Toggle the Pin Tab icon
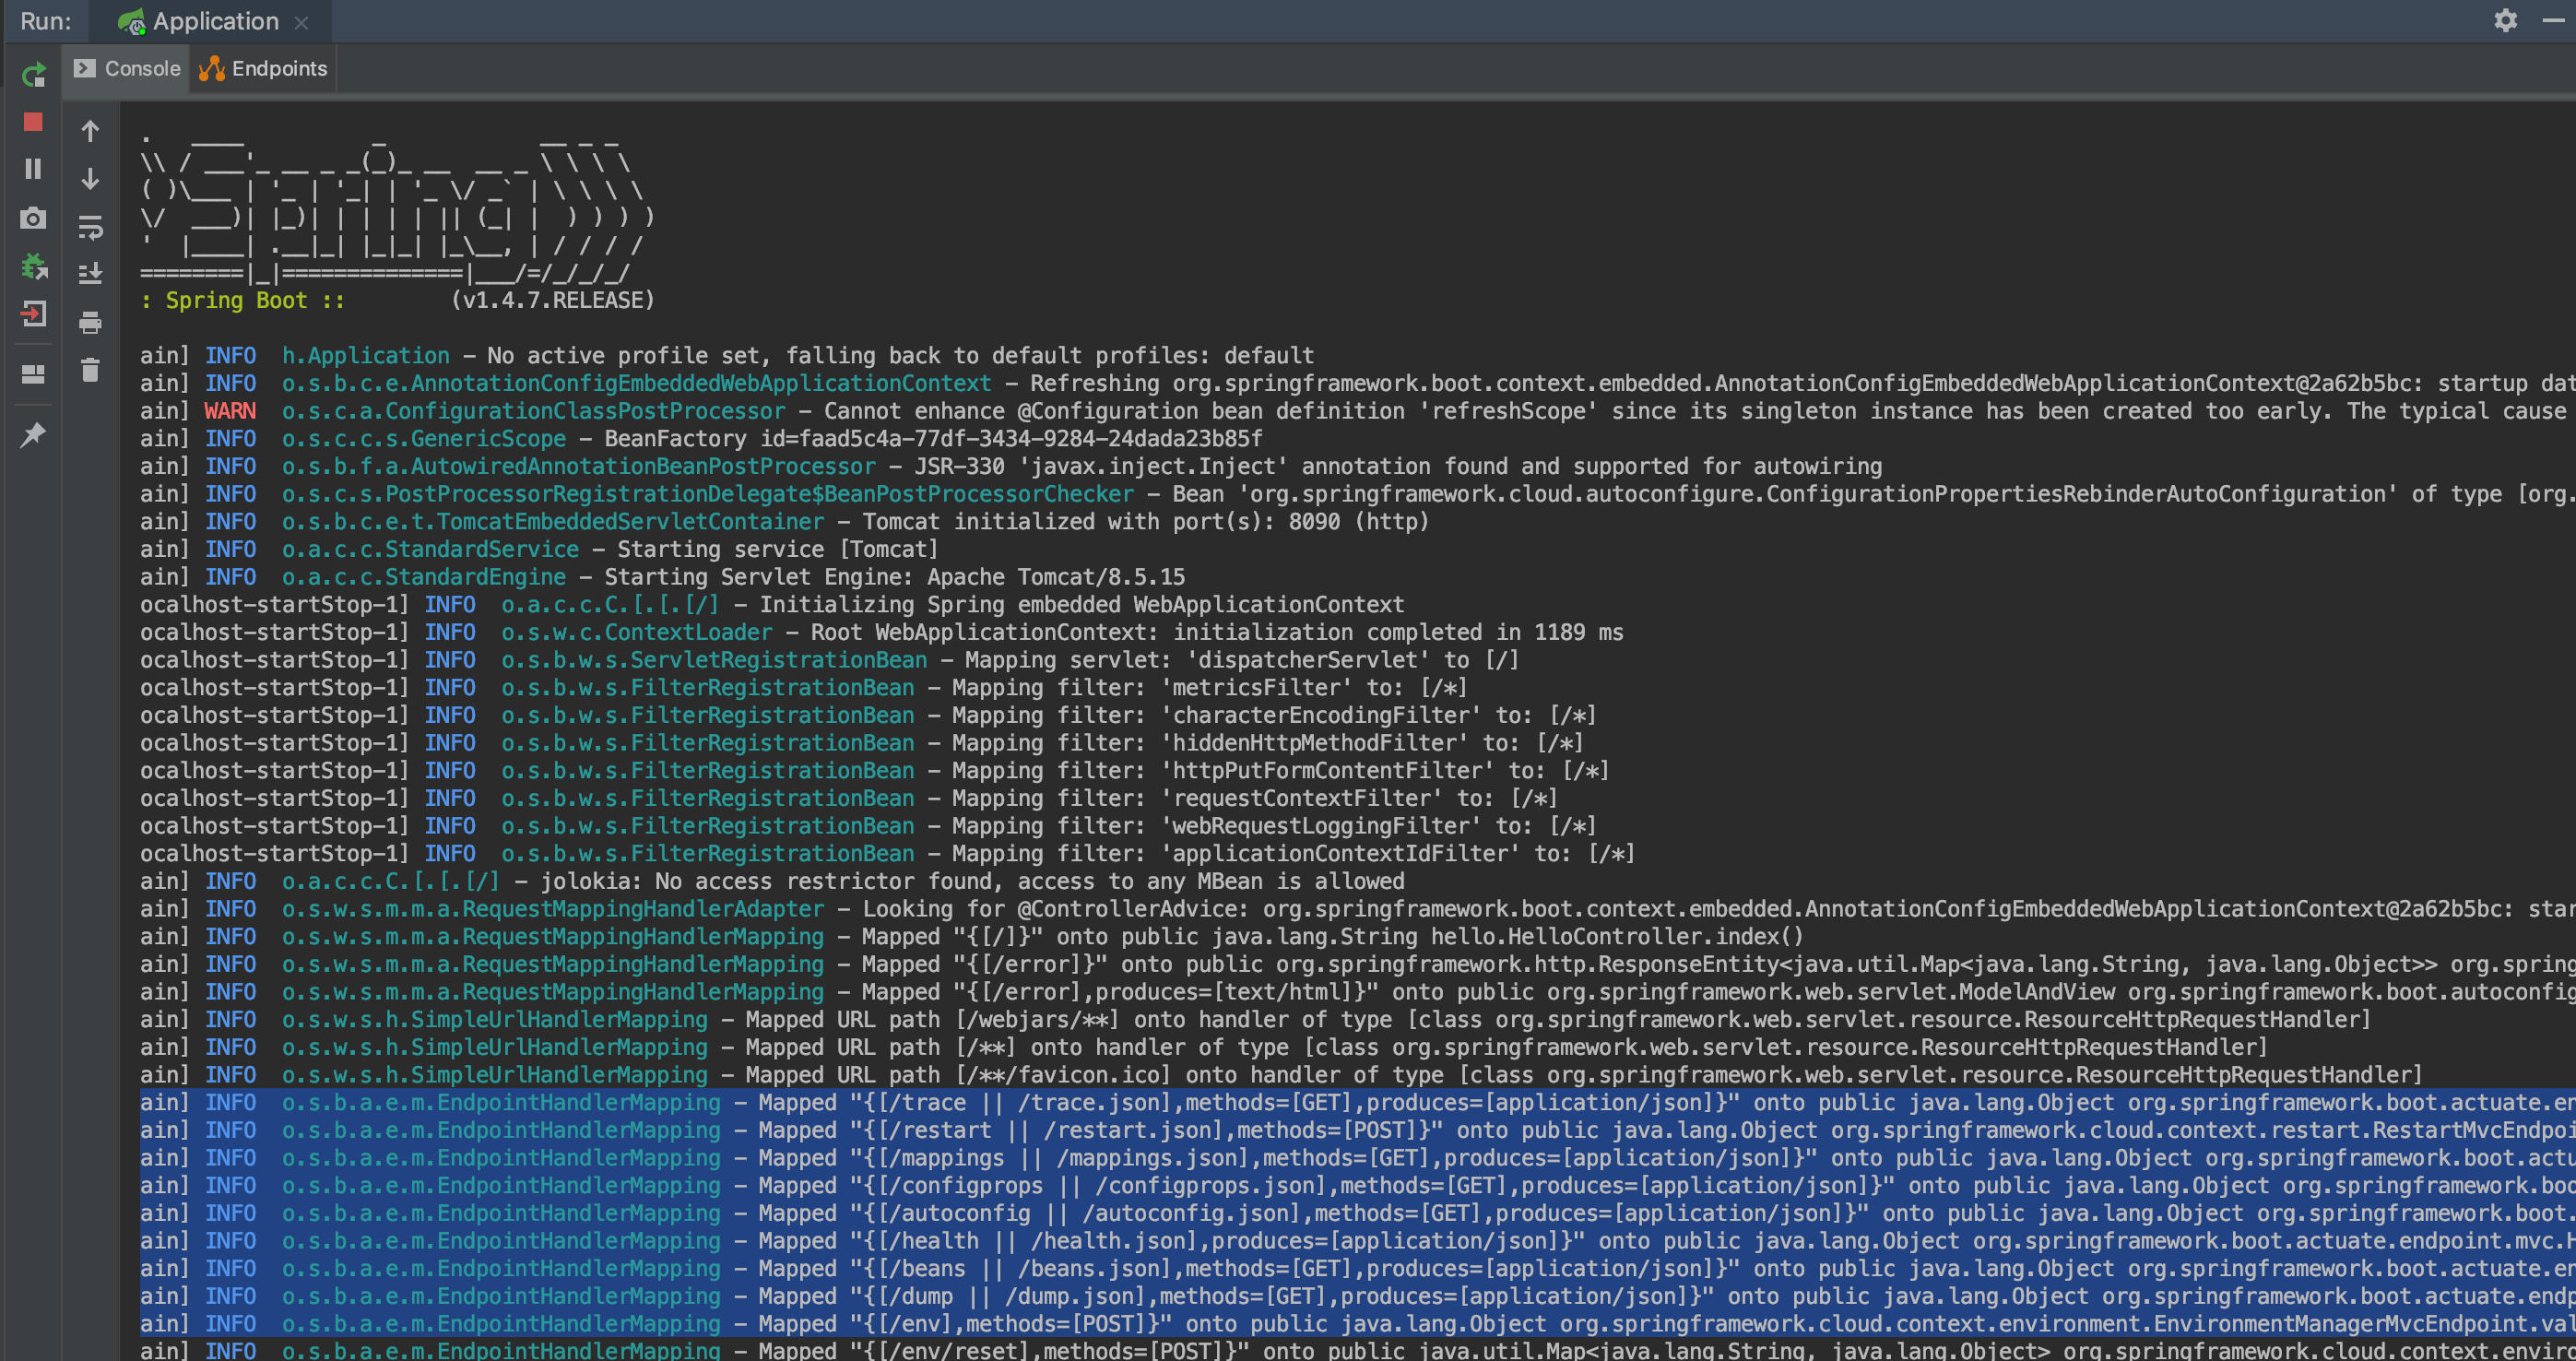 tap(33, 435)
